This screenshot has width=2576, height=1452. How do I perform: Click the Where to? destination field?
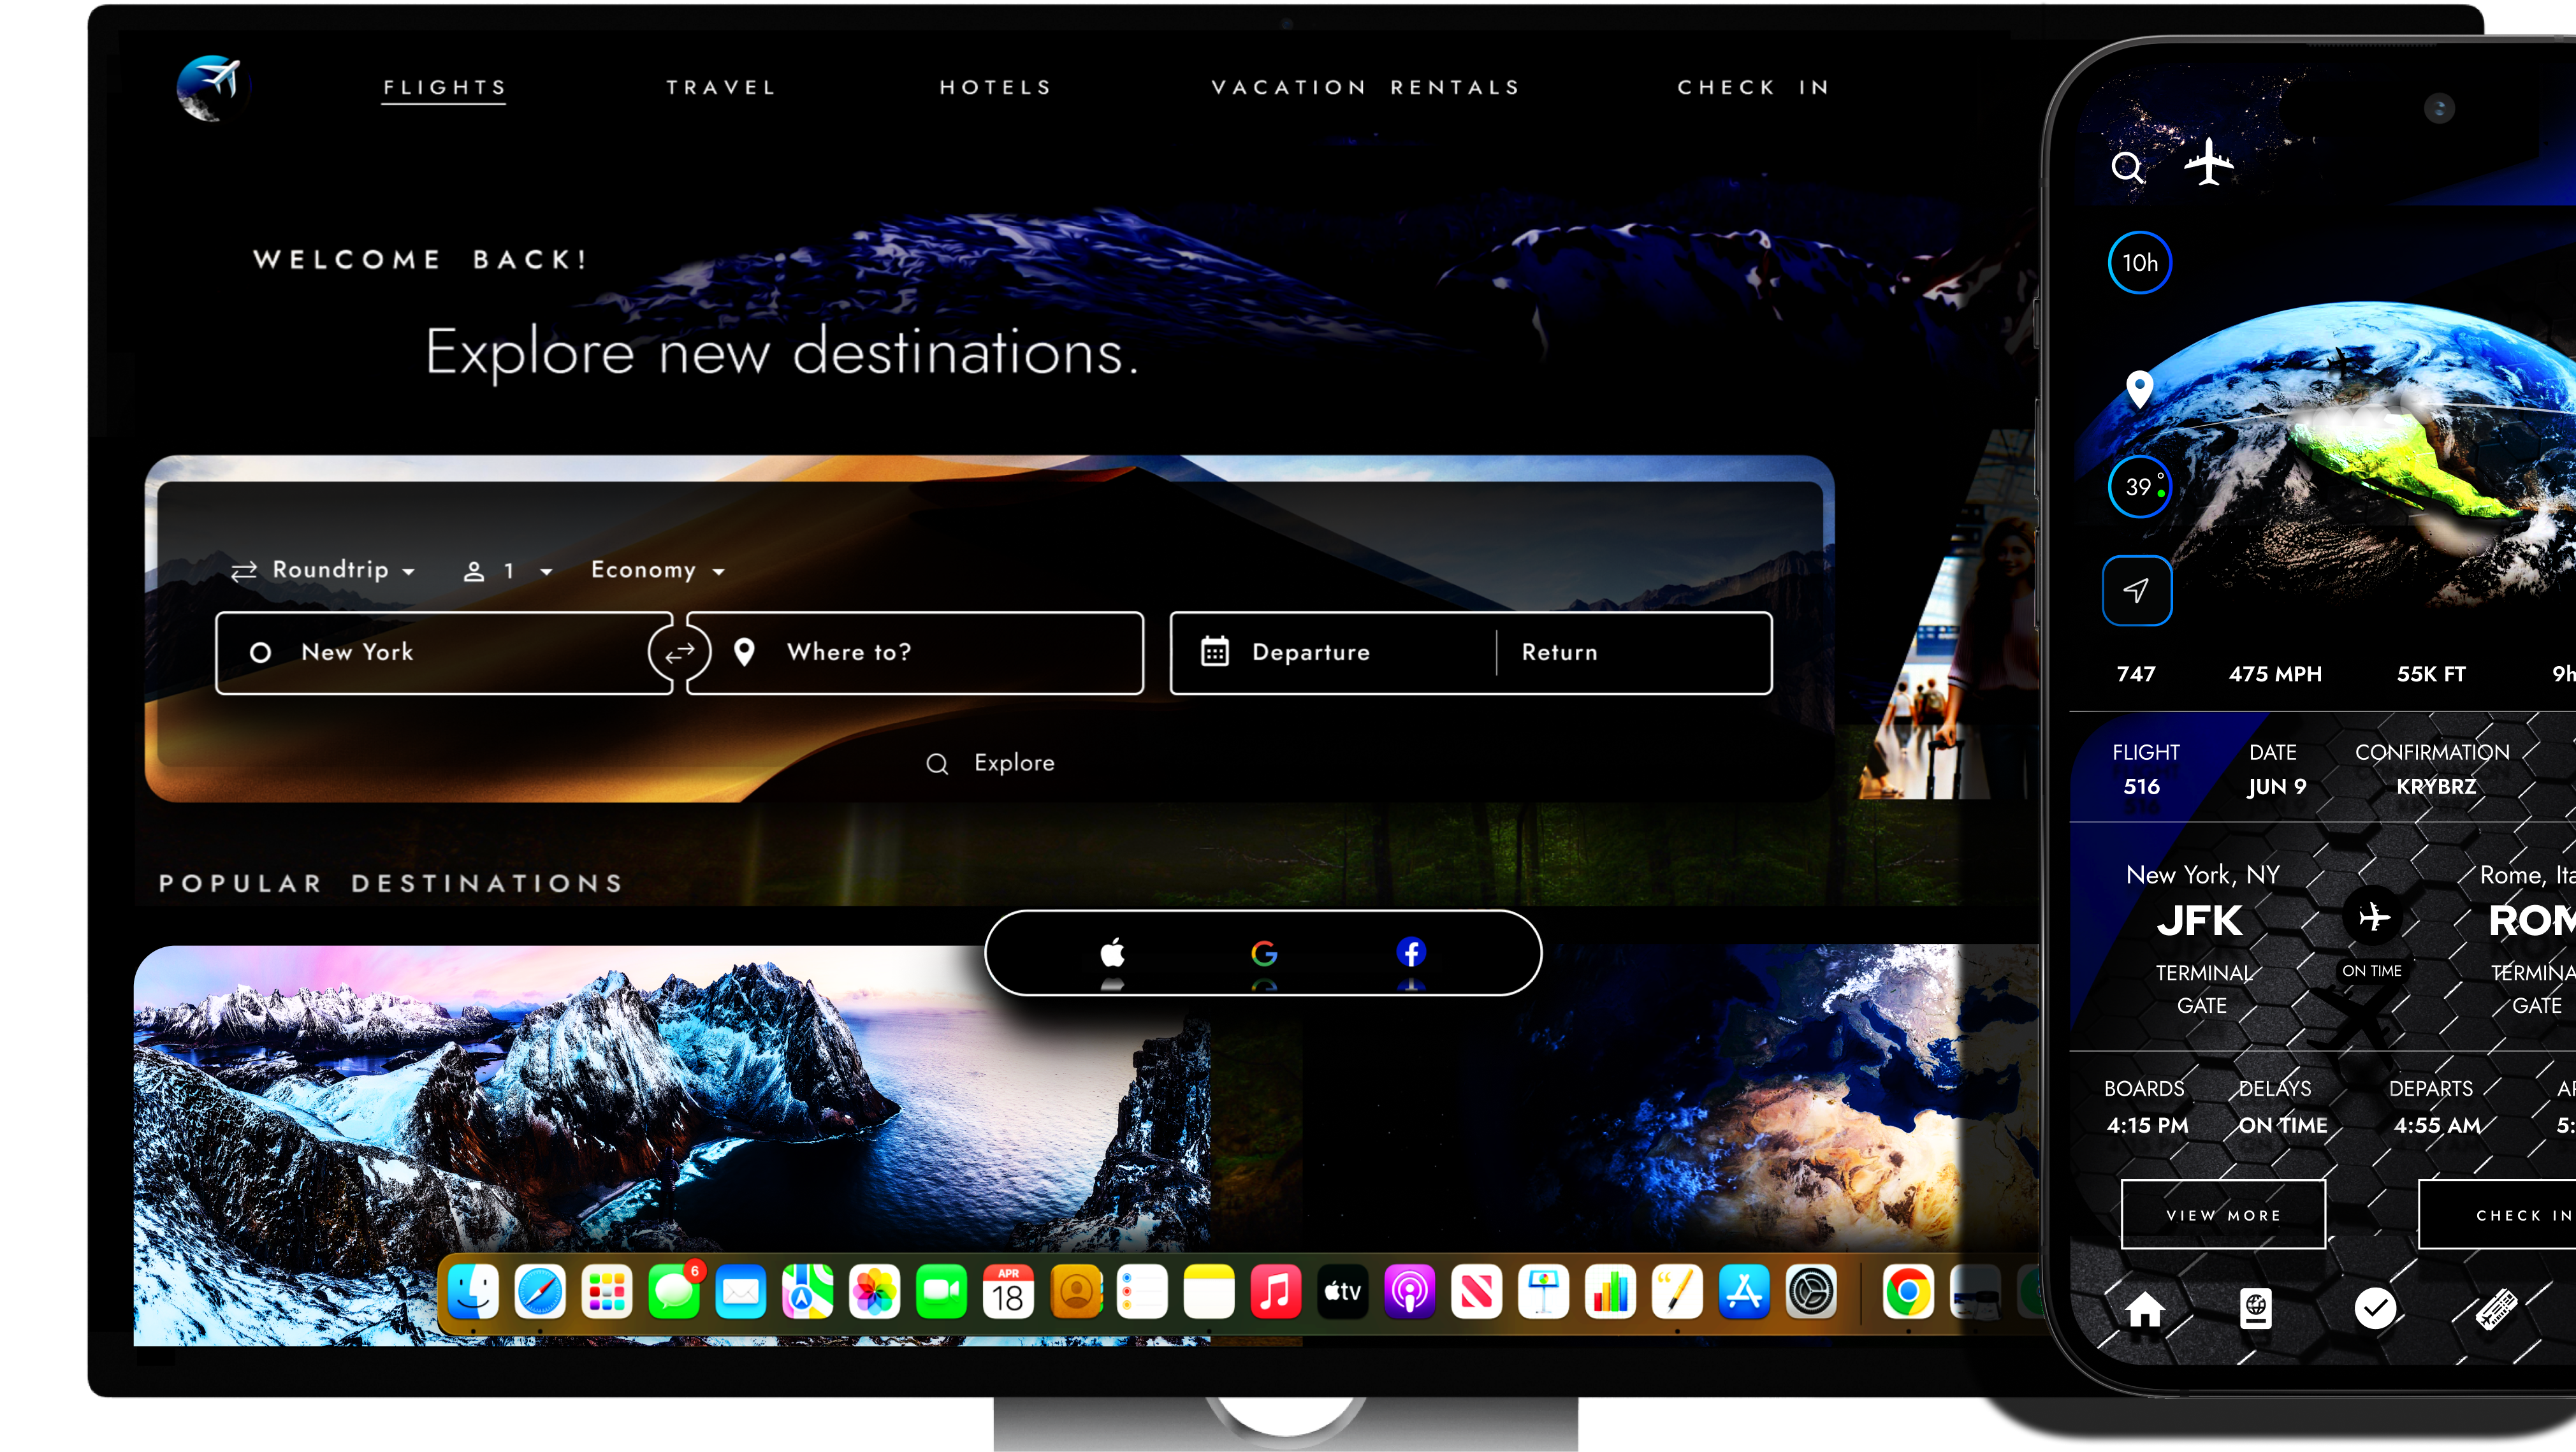915,652
